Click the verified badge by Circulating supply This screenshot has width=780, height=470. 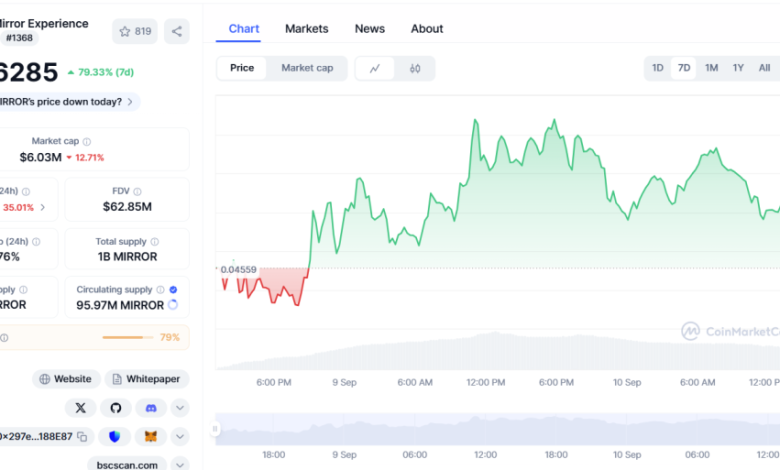point(173,289)
